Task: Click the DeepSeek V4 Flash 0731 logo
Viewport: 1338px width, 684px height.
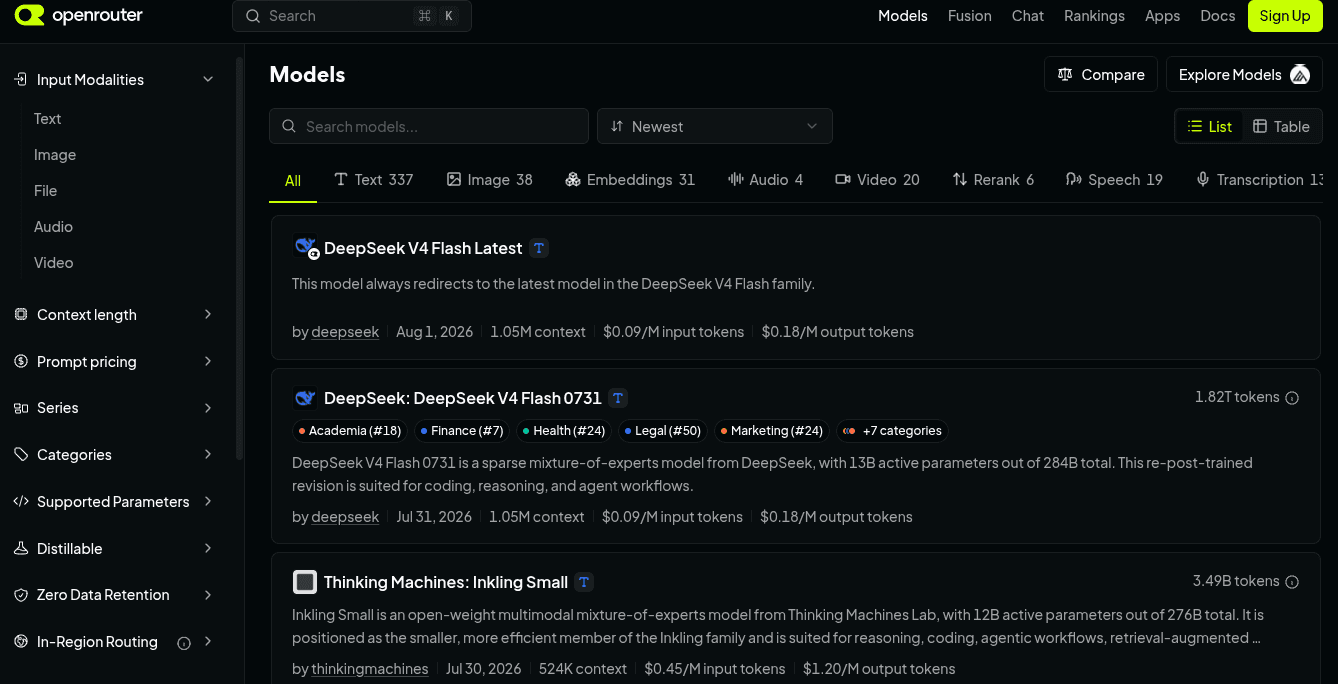Action: [305, 398]
